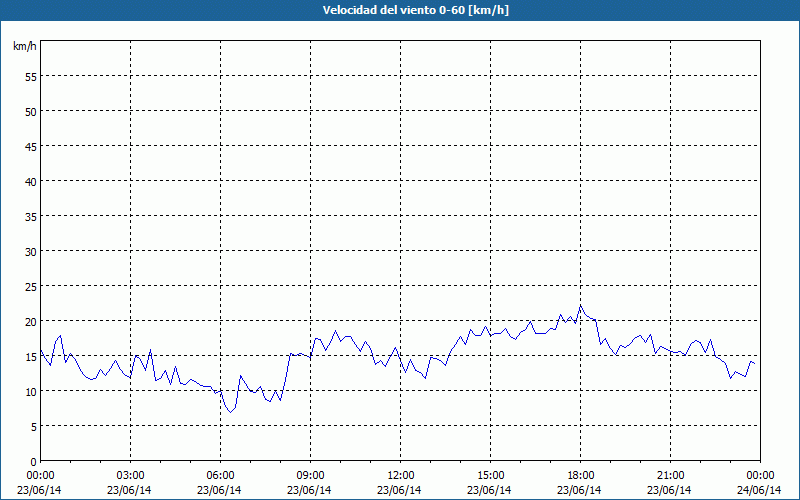The image size is (800, 500).
Task: Click the 45 value on the y-axis
Action: click(x=31, y=146)
